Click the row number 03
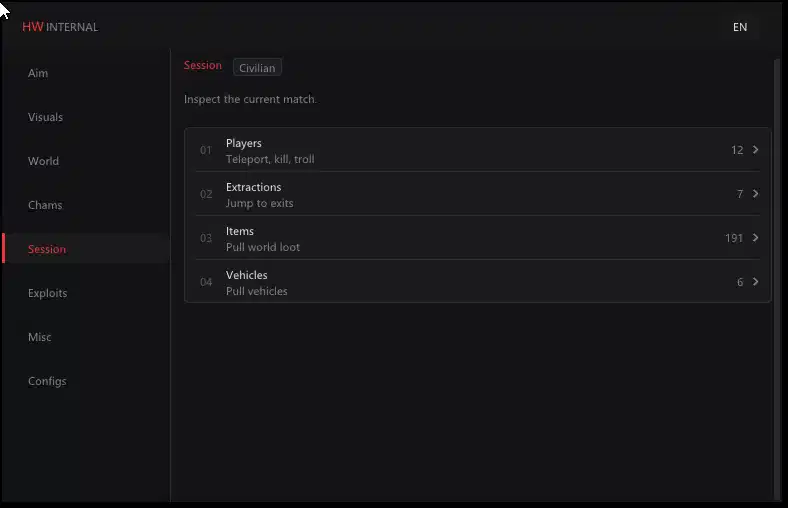Screen dimensions: 788x508 tap(206, 238)
